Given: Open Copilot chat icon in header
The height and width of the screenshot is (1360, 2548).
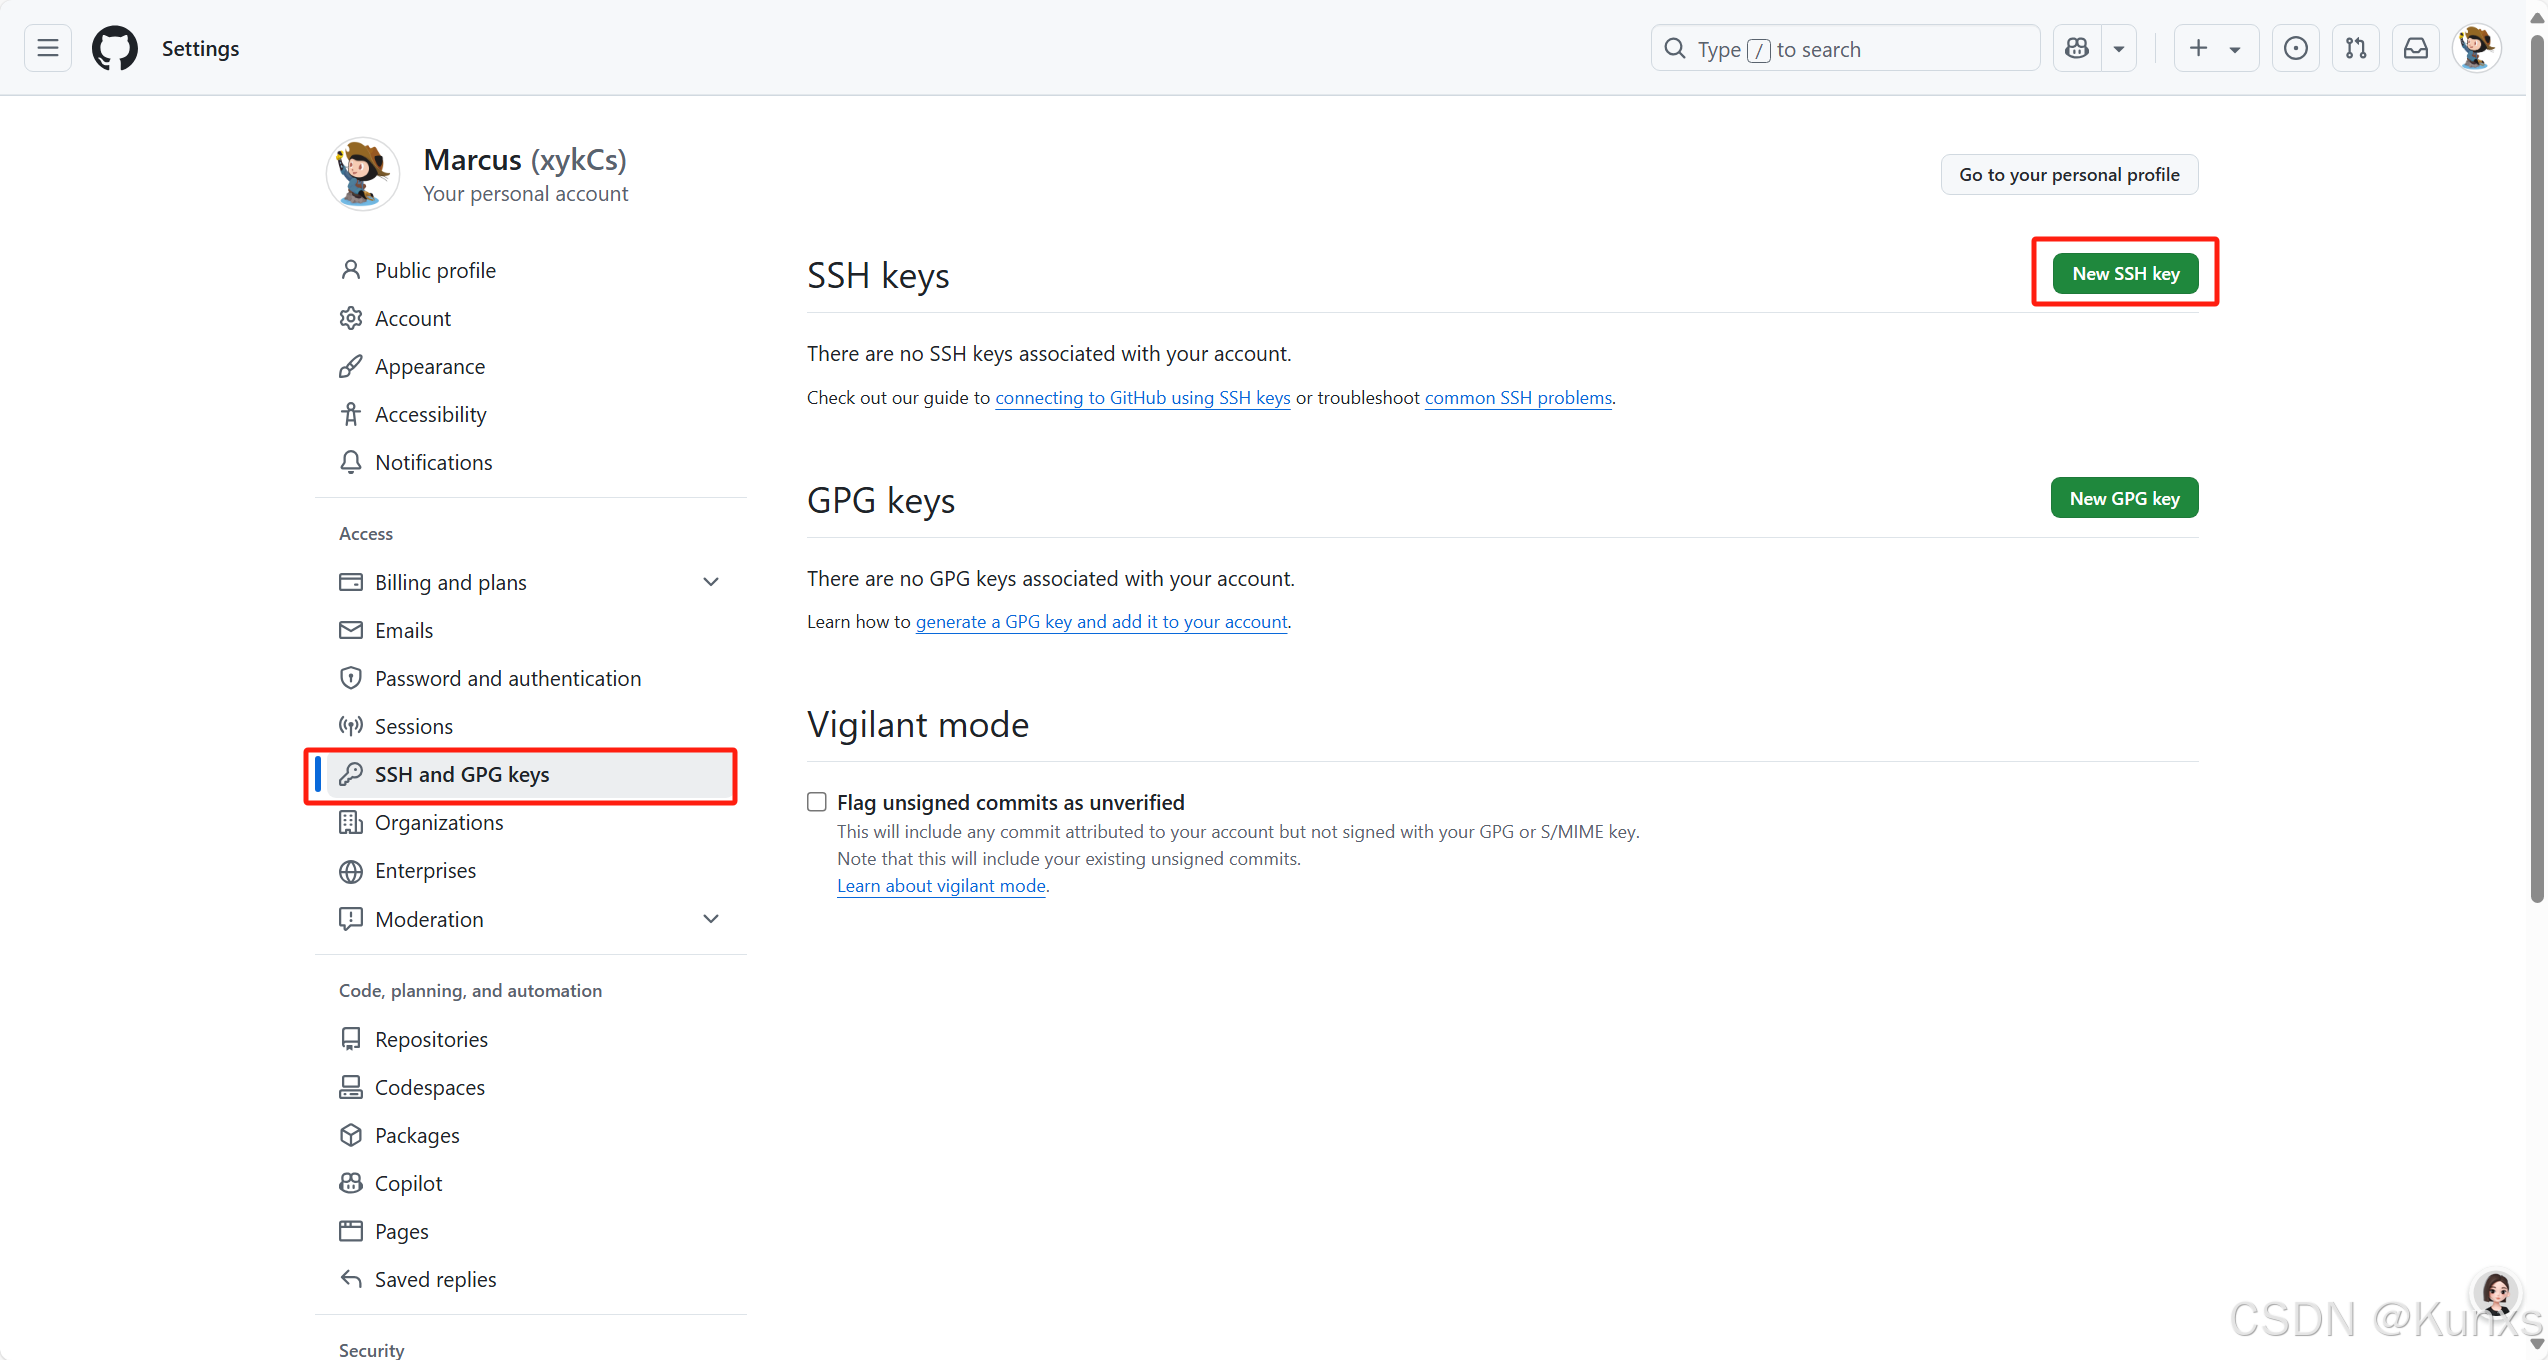Looking at the screenshot, I should tap(2077, 48).
